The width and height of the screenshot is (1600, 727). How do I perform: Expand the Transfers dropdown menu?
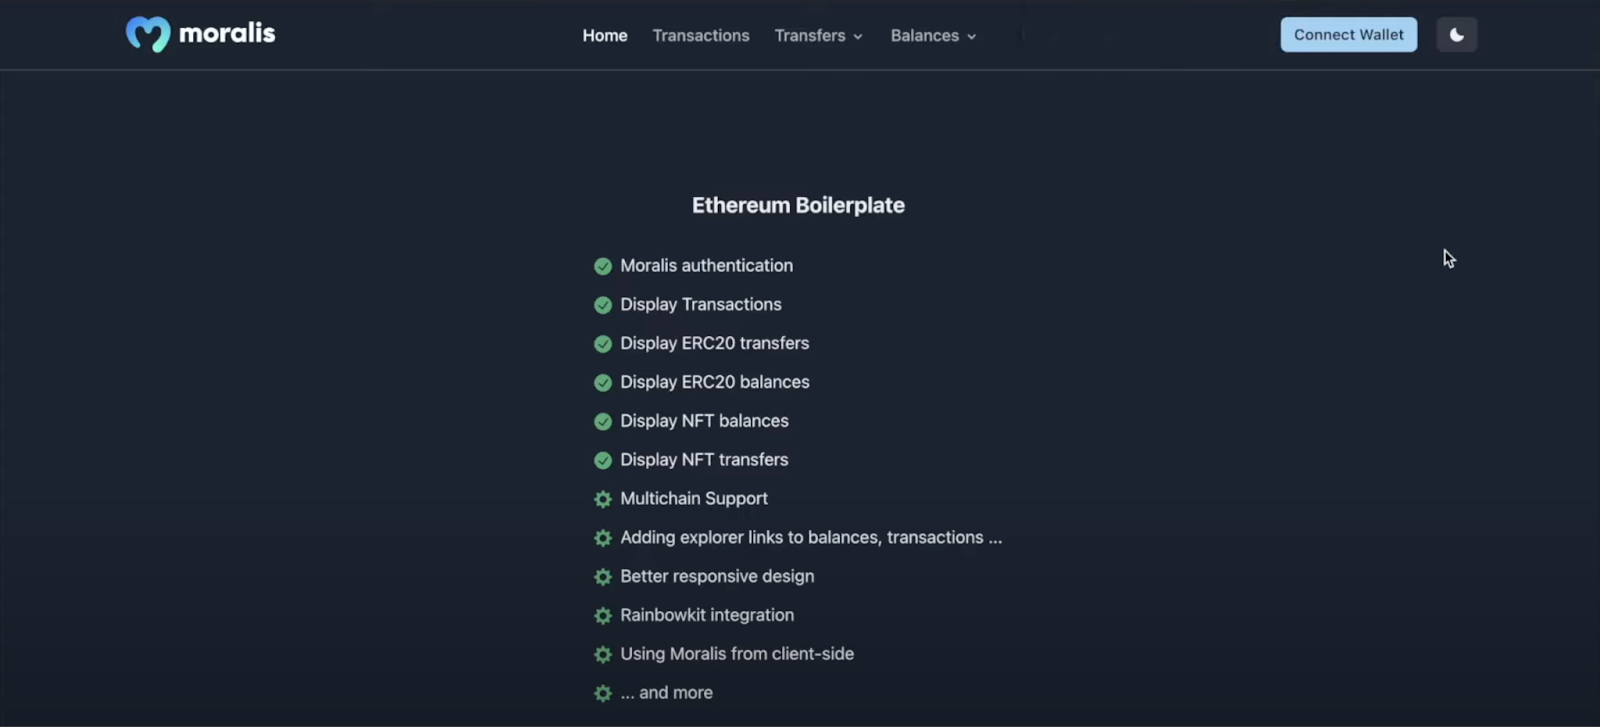(x=818, y=36)
